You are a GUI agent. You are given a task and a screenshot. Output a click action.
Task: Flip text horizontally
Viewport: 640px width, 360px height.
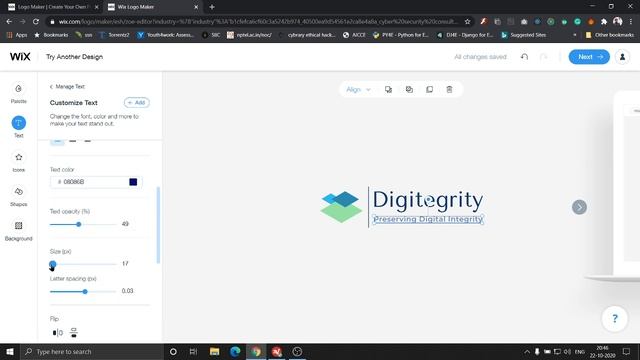click(x=58, y=333)
